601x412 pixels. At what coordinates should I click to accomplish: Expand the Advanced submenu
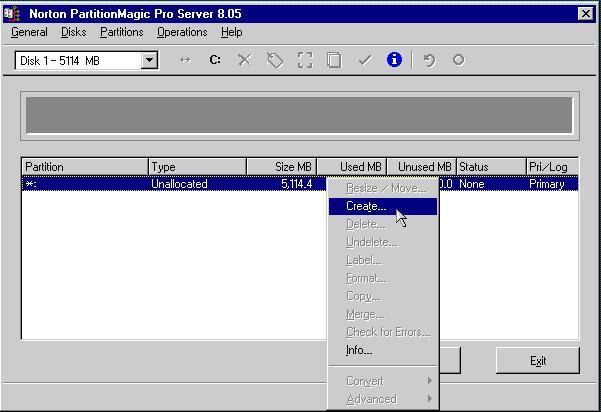383,399
